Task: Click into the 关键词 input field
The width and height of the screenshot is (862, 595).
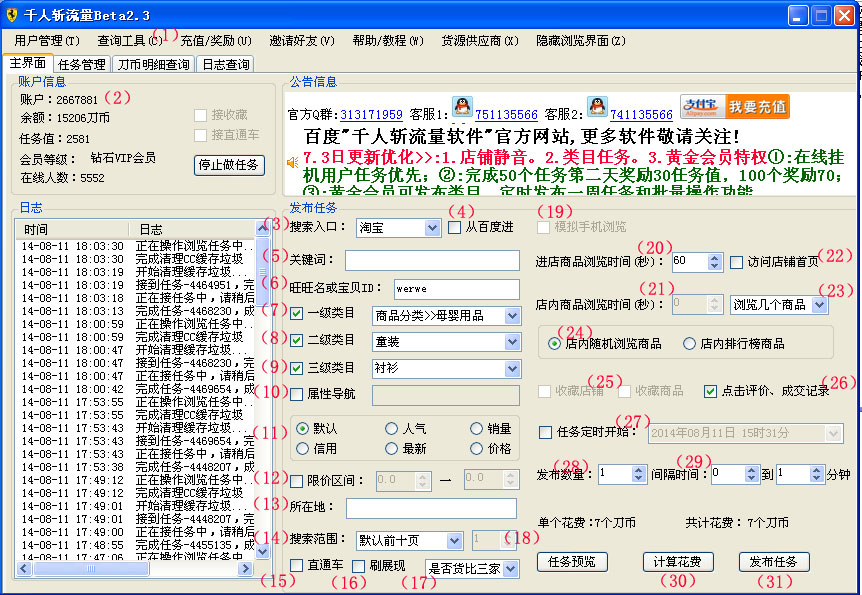Action: [432, 260]
